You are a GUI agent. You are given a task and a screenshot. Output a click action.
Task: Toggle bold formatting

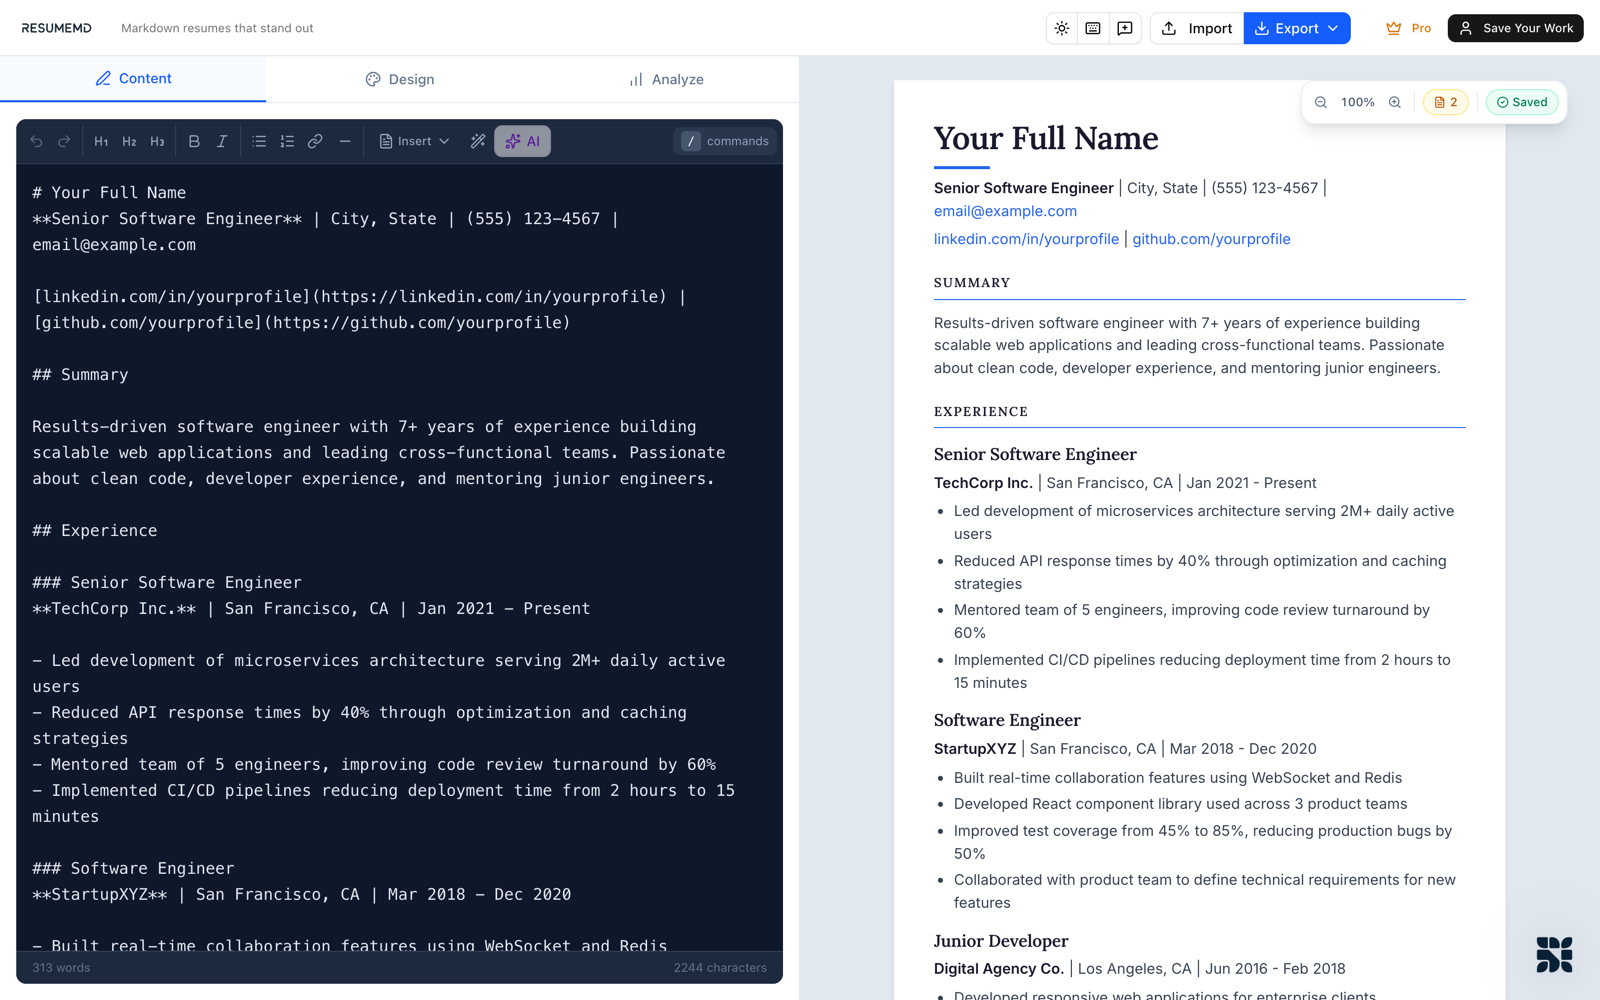tap(194, 141)
